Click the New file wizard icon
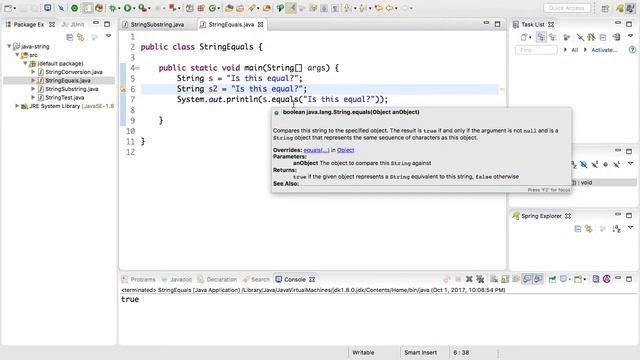Screen dimensions: 640x360 [x=7, y=8]
